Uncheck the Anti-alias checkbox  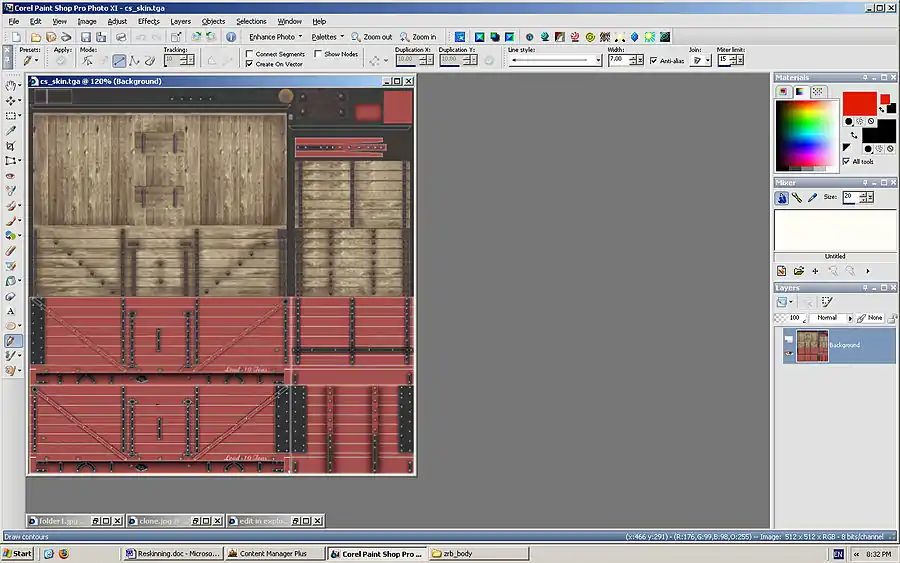[654, 60]
